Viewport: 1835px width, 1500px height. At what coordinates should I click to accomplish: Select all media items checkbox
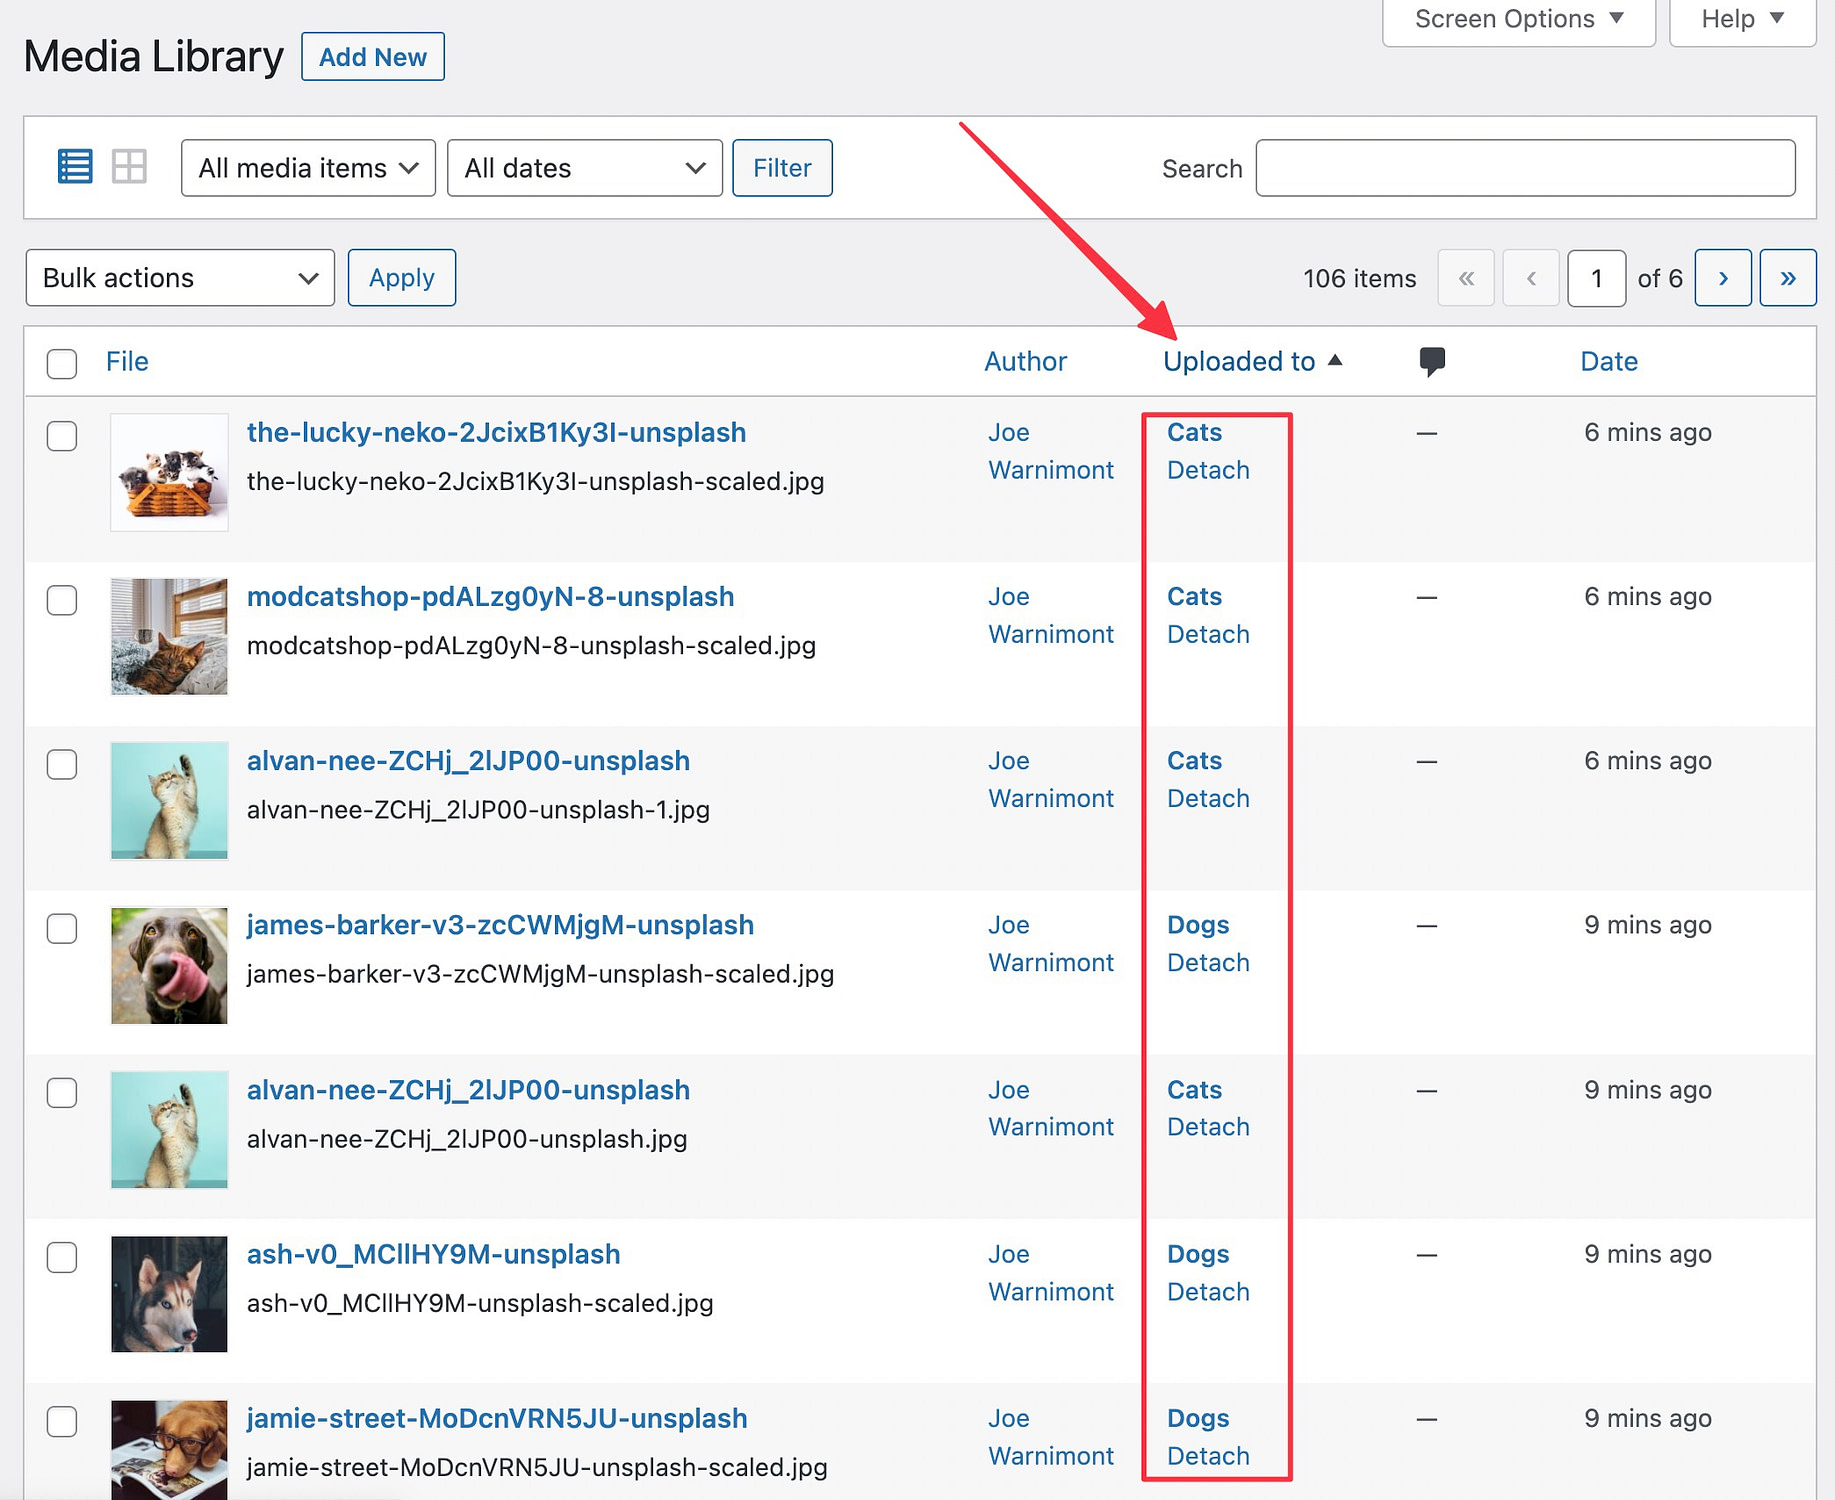(61, 364)
